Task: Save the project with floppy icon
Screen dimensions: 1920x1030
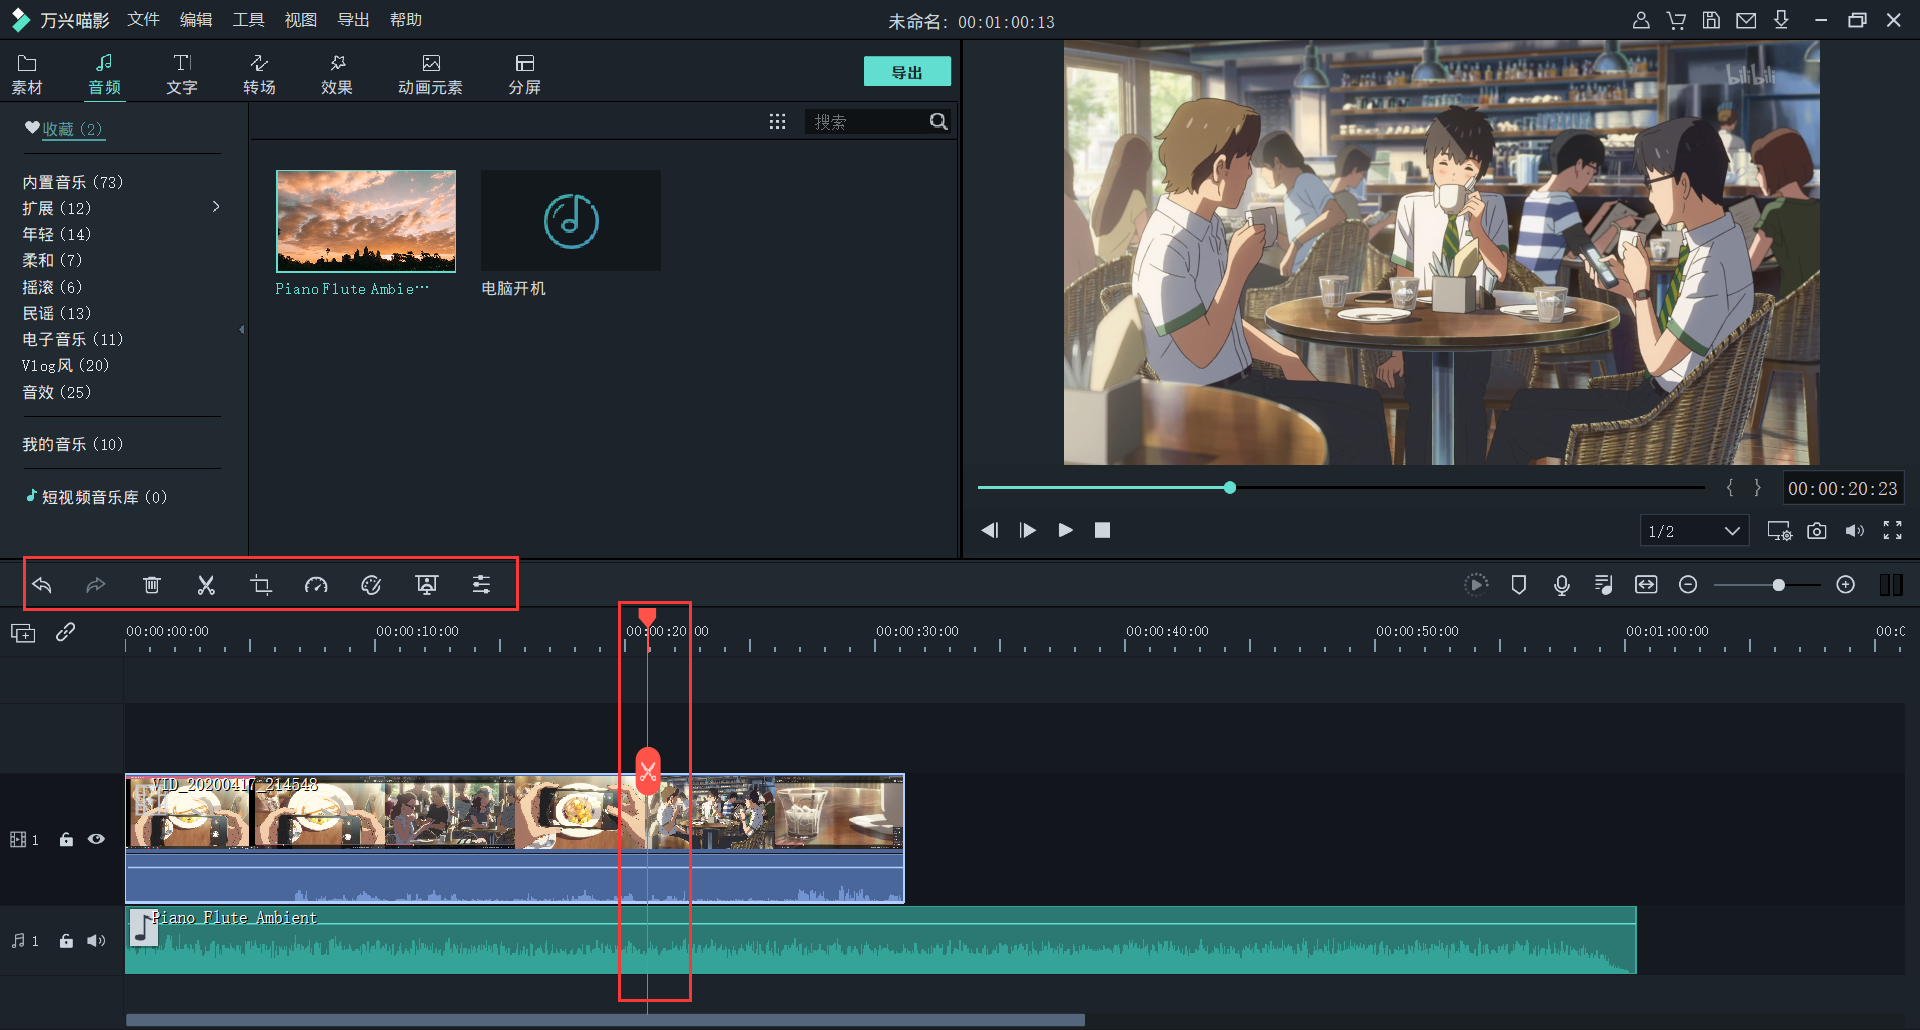Action: 1711,20
